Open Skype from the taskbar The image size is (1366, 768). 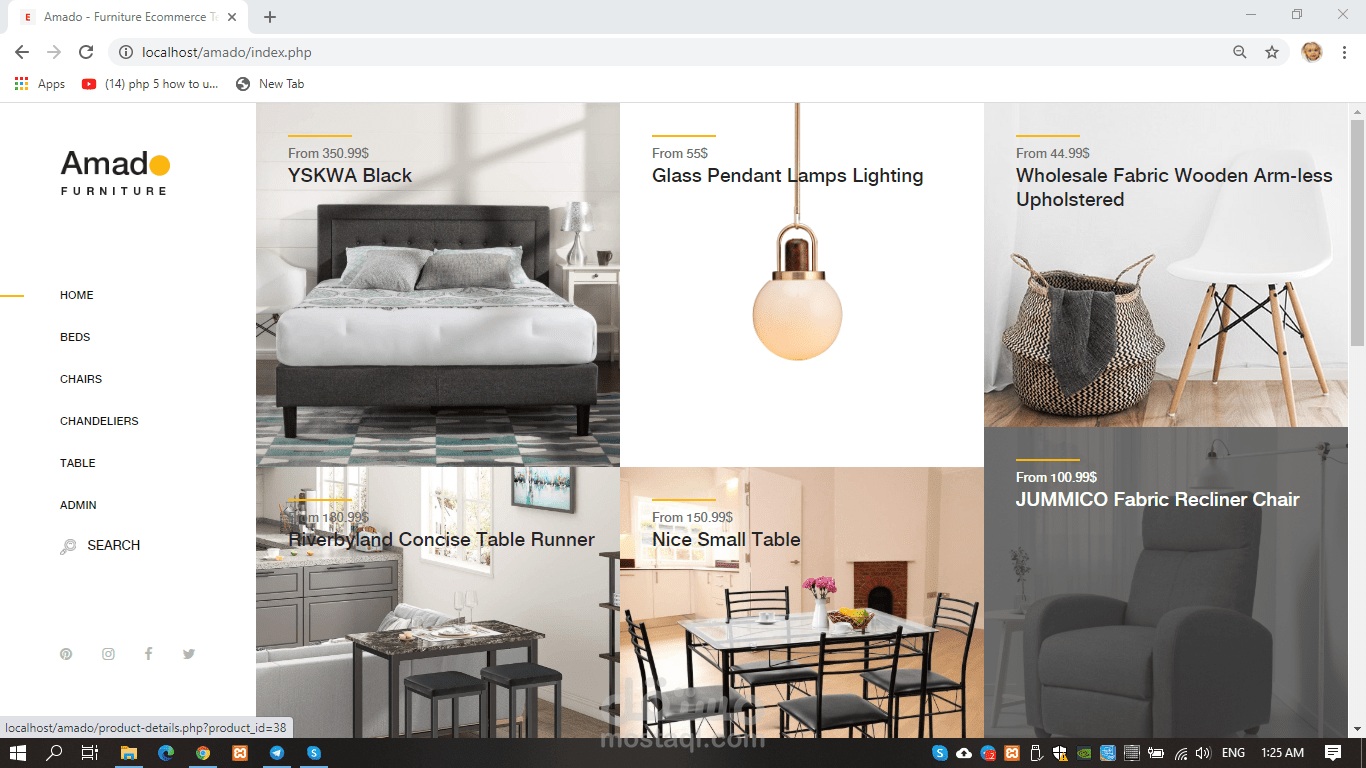pos(314,753)
